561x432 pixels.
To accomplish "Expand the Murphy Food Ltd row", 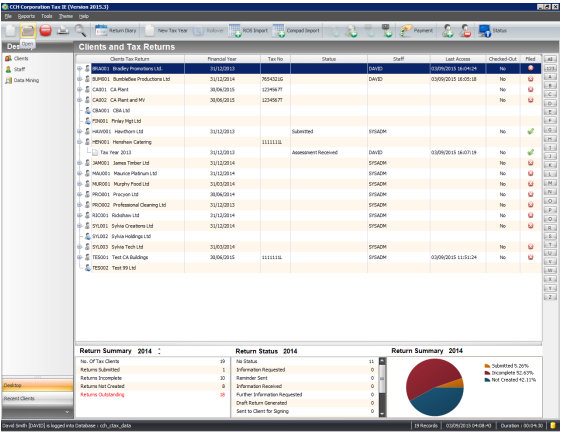I will pos(79,184).
